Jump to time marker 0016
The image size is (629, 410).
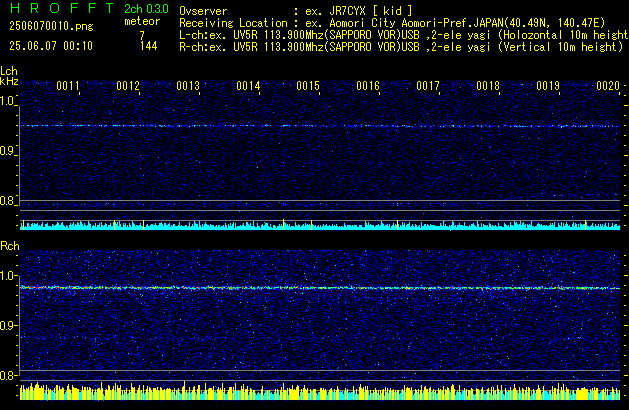pyautogui.click(x=368, y=86)
